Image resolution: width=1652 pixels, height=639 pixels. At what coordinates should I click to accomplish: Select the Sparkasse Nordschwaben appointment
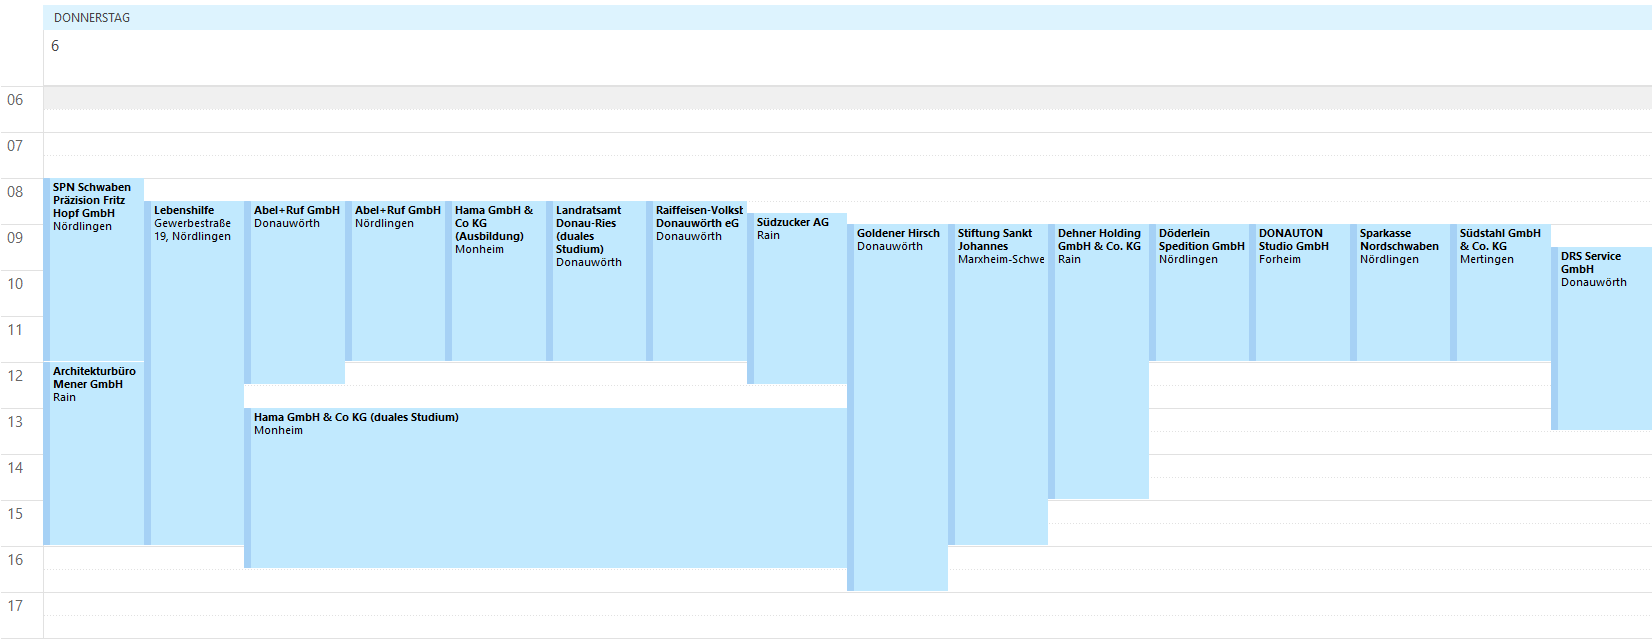[x=1401, y=293]
